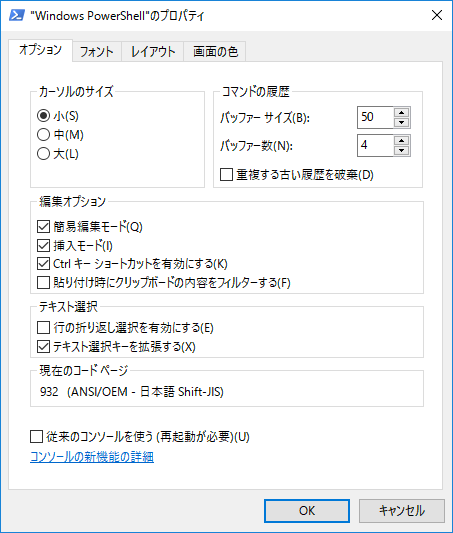453x533 pixels.
Task: Switch to the フォント tab
Action: click(97, 52)
